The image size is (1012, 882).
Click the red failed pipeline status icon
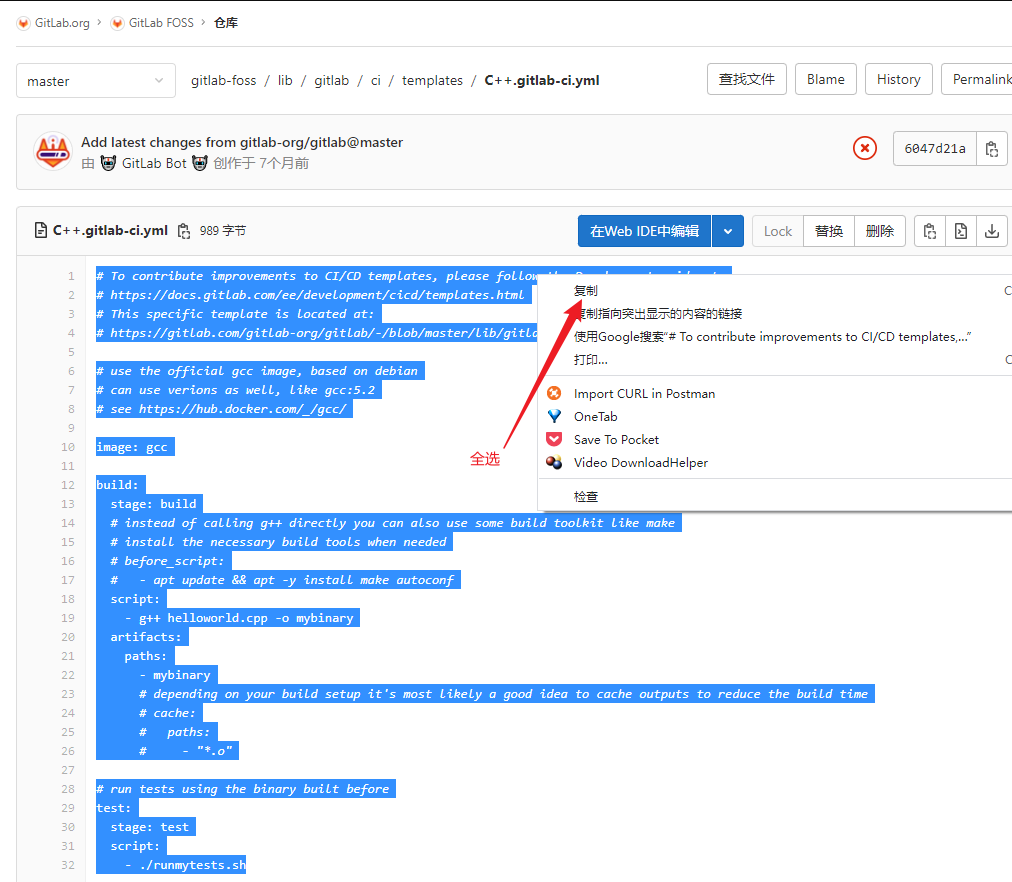865,147
